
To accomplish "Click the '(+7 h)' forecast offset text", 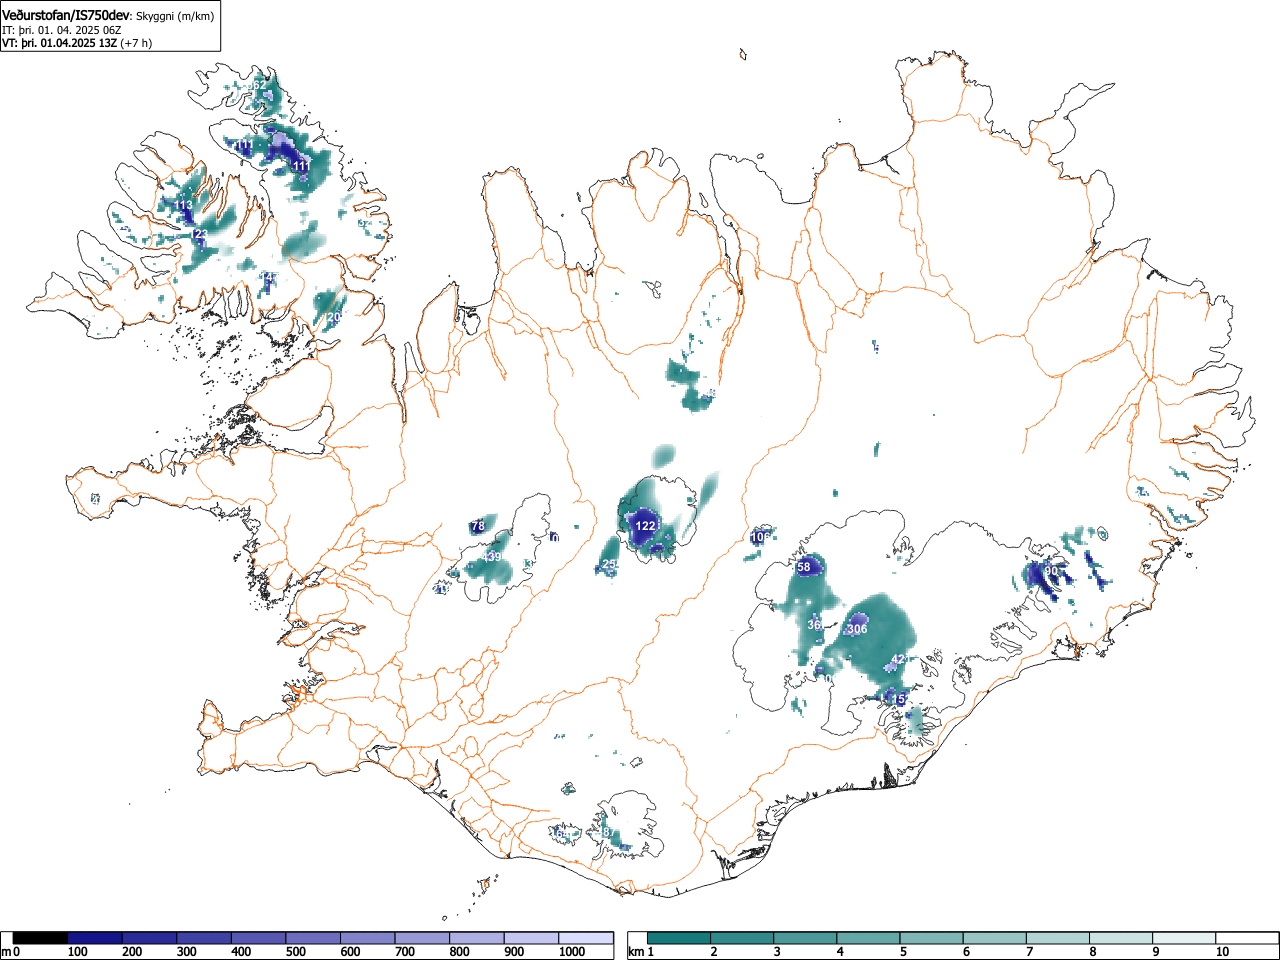I will click(136, 43).
